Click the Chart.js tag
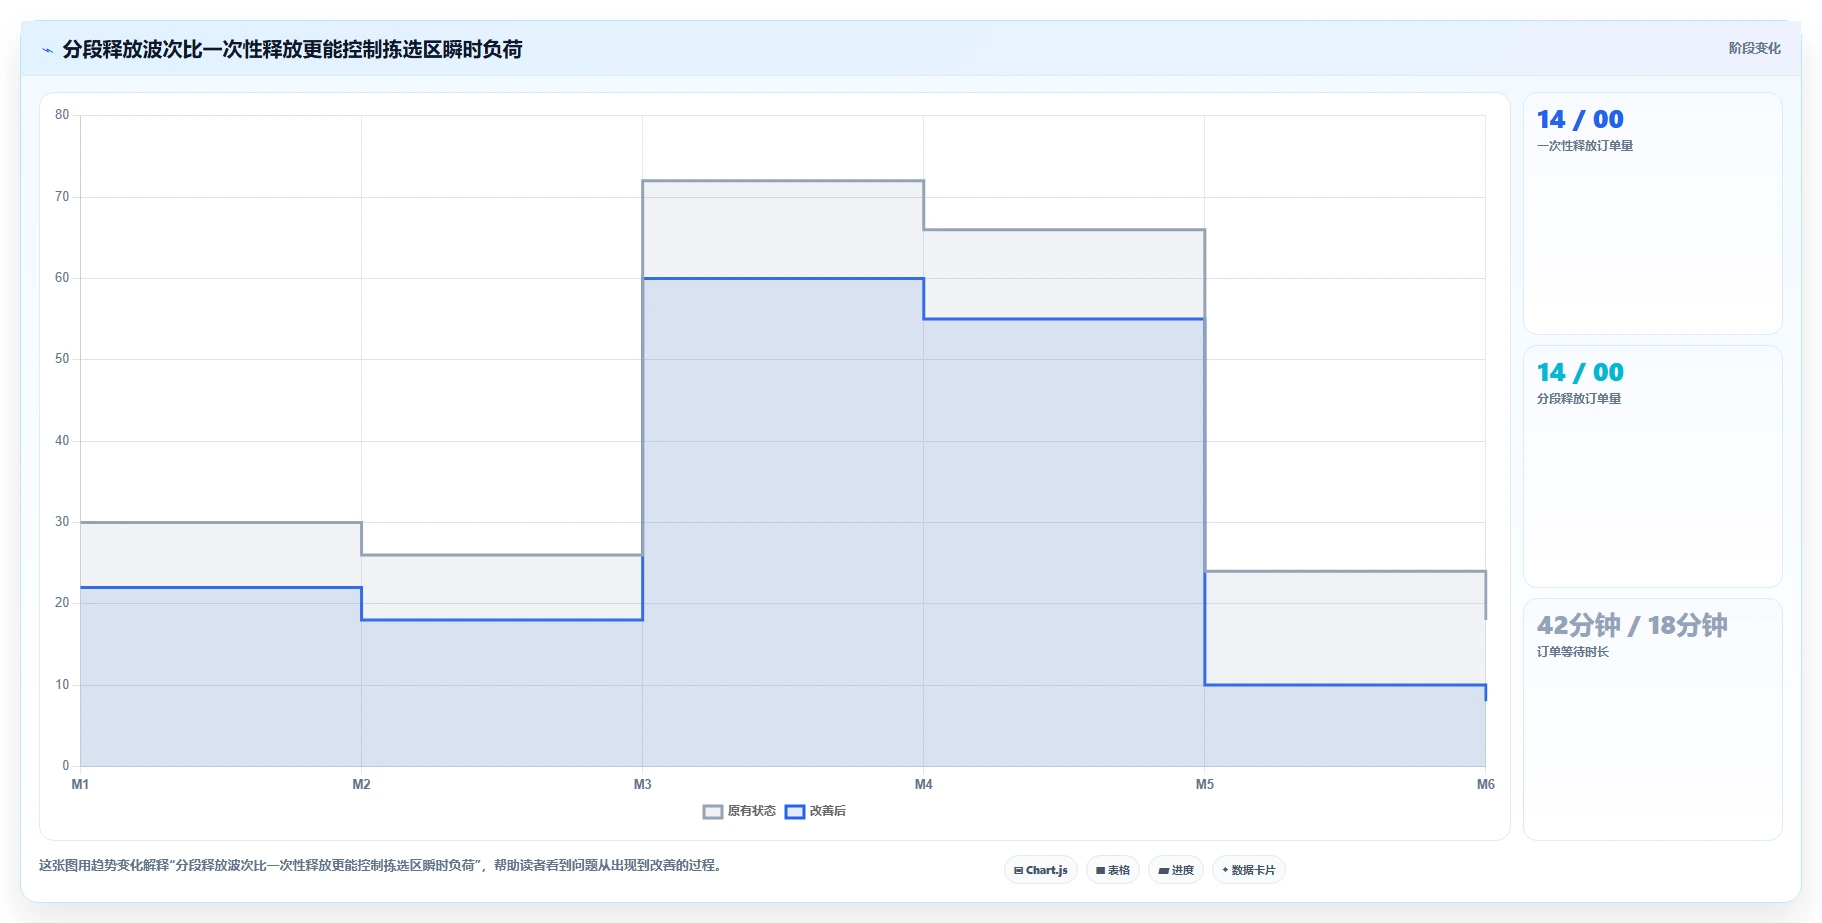The width and height of the screenshot is (1822, 923). coord(1041,870)
